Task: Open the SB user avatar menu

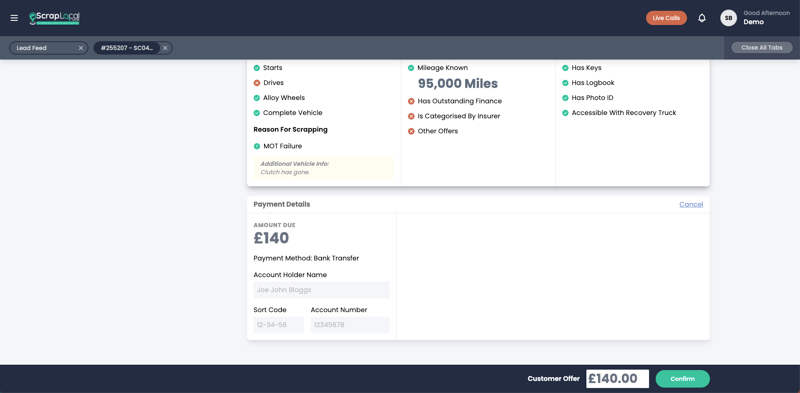Action: click(x=728, y=18)
